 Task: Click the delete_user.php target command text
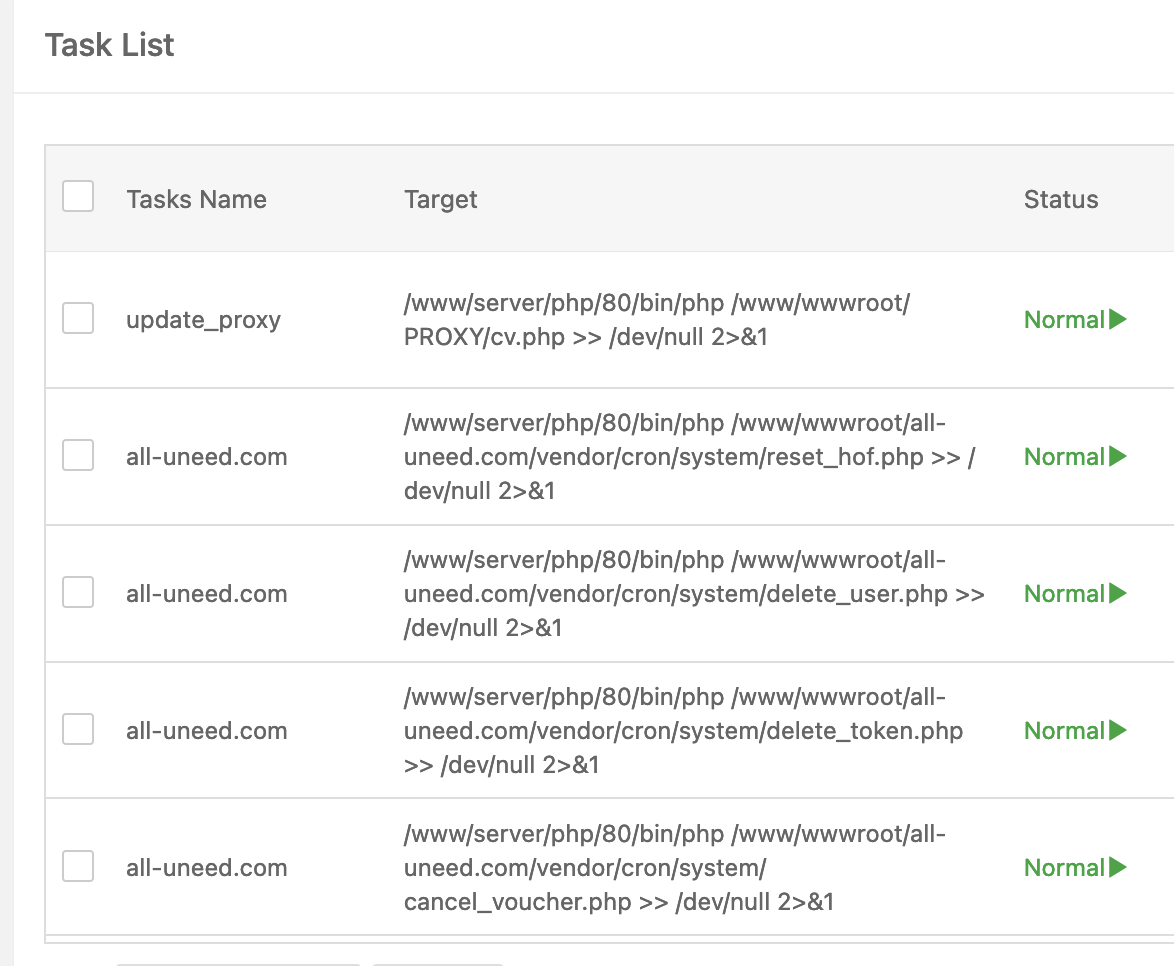click(694, 594)
